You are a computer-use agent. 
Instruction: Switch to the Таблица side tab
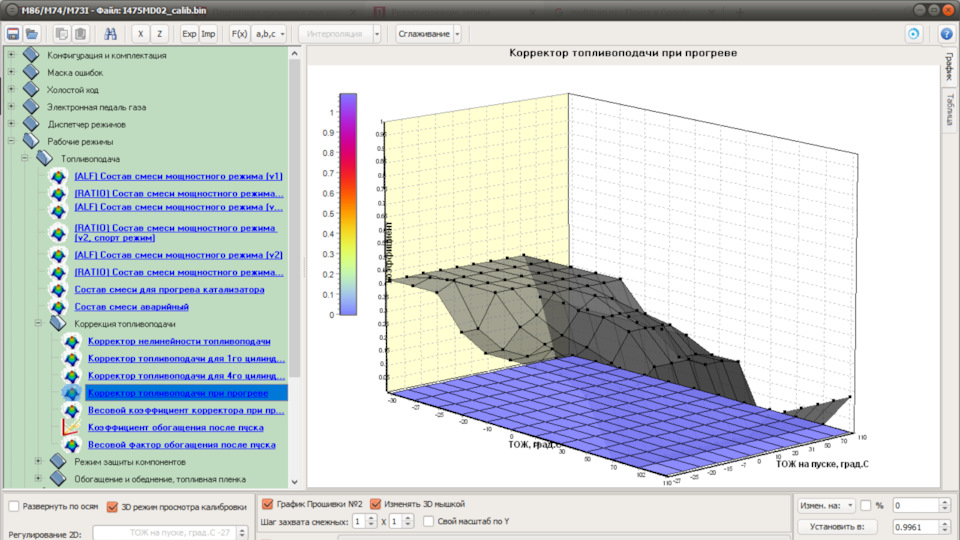coord(949,109)
